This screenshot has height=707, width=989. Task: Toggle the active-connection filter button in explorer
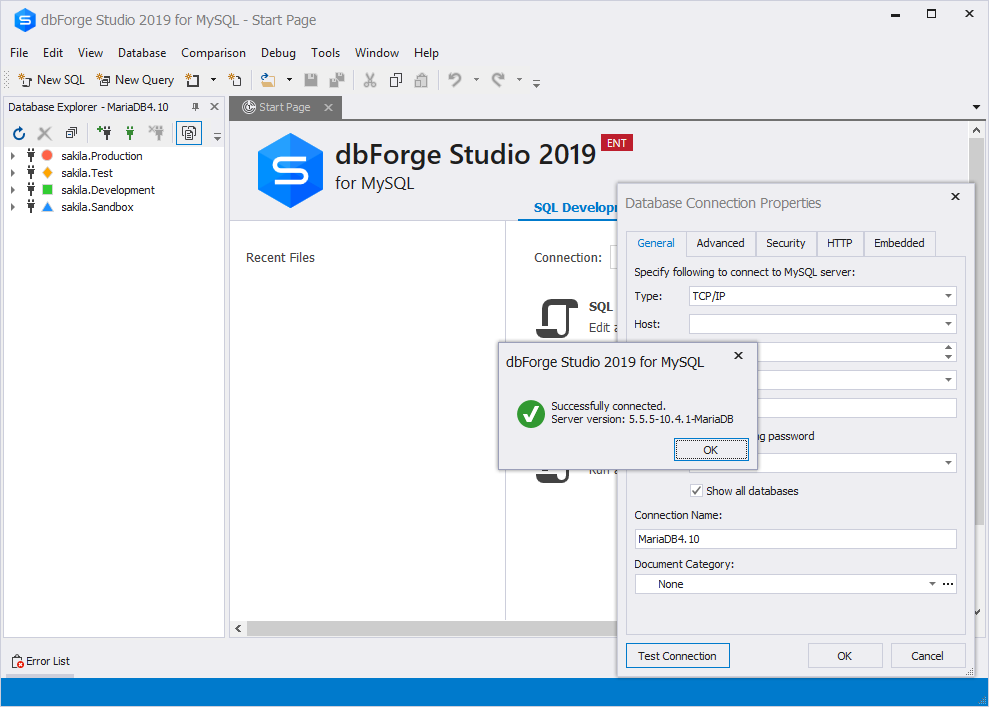(x=189, y=133)
